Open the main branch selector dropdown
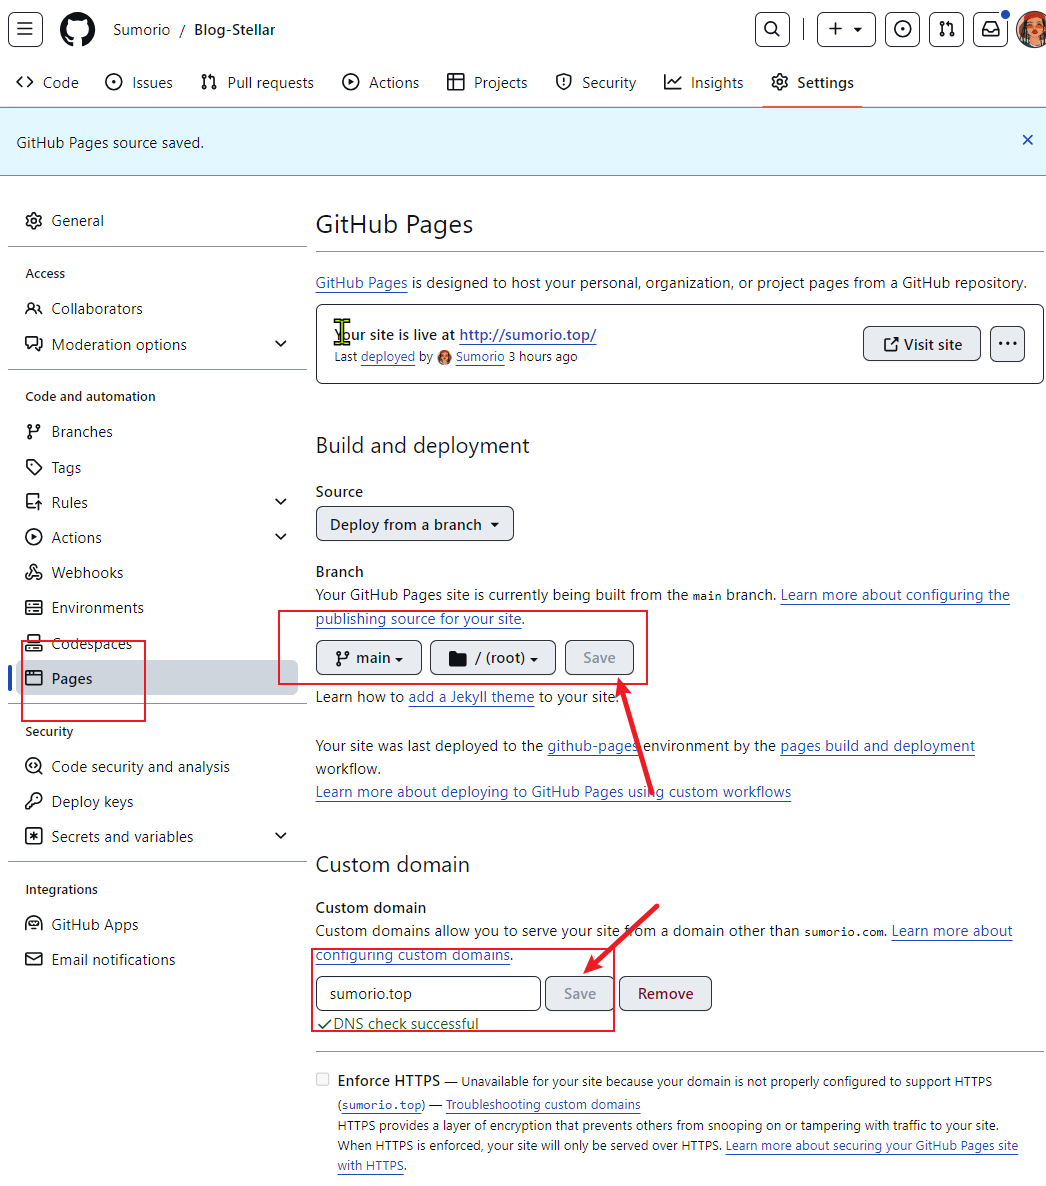Image resolution: width=1046 pixels, height=1186 pixels. pyautogui.click(x=369, y=658)
